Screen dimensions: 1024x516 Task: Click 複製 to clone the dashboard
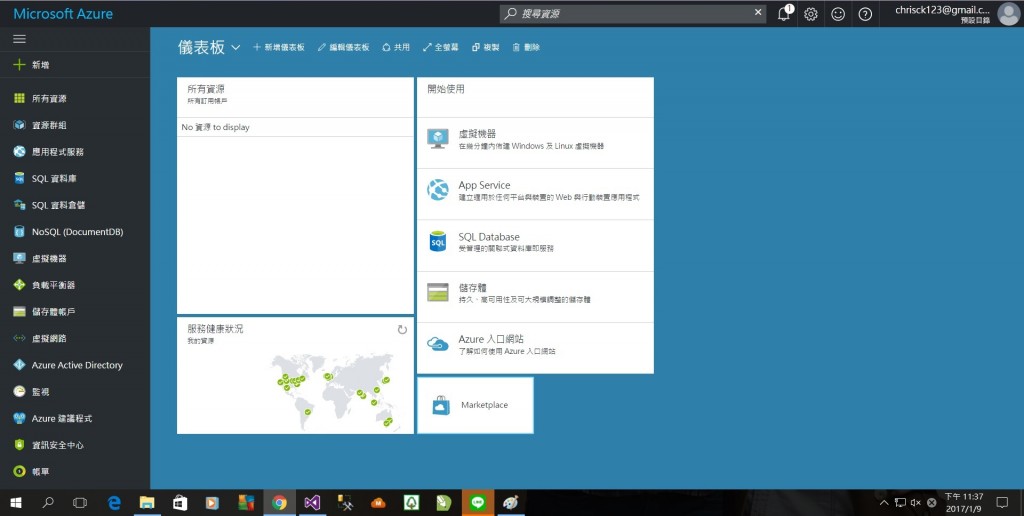coord(485,47)
